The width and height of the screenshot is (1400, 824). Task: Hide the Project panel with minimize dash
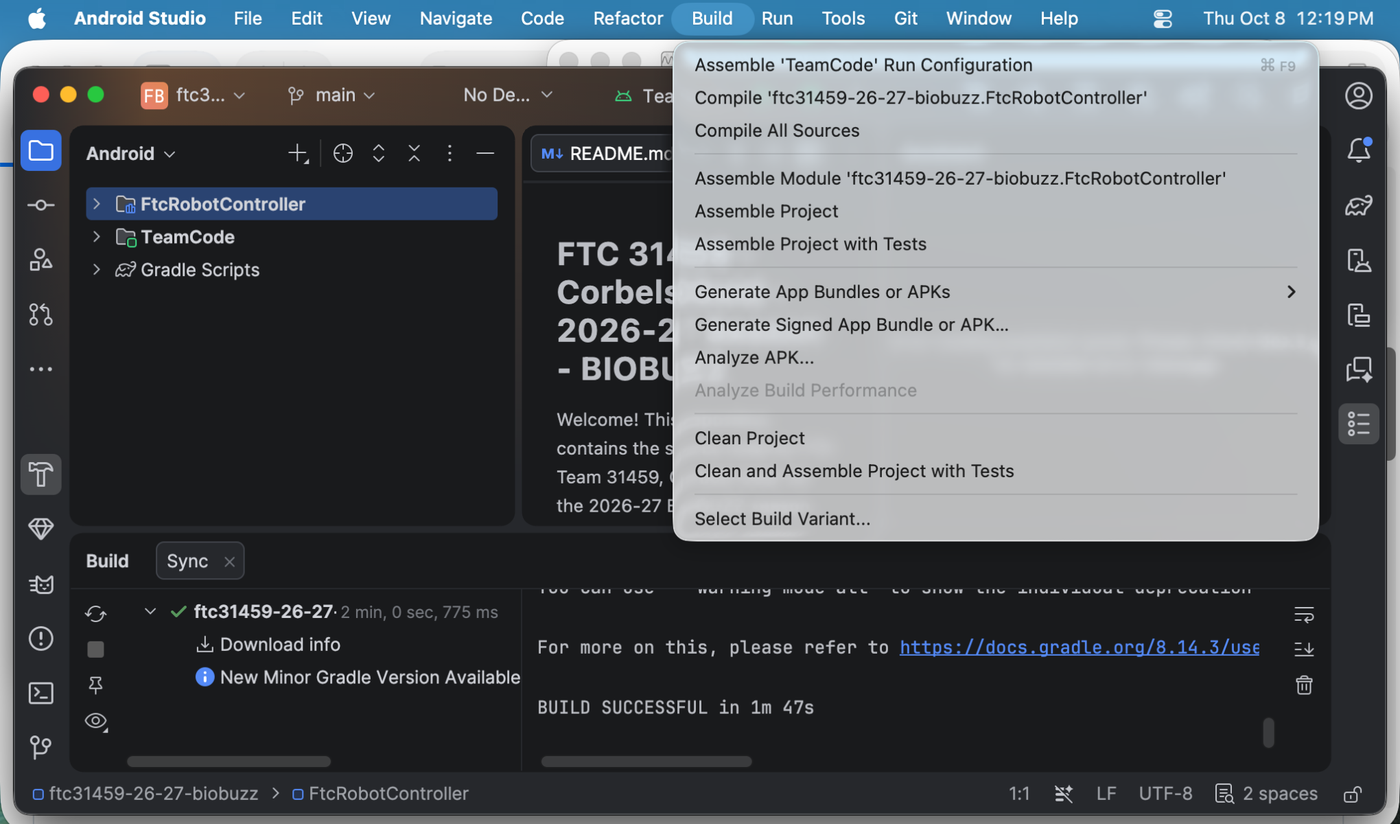(485, 153)
